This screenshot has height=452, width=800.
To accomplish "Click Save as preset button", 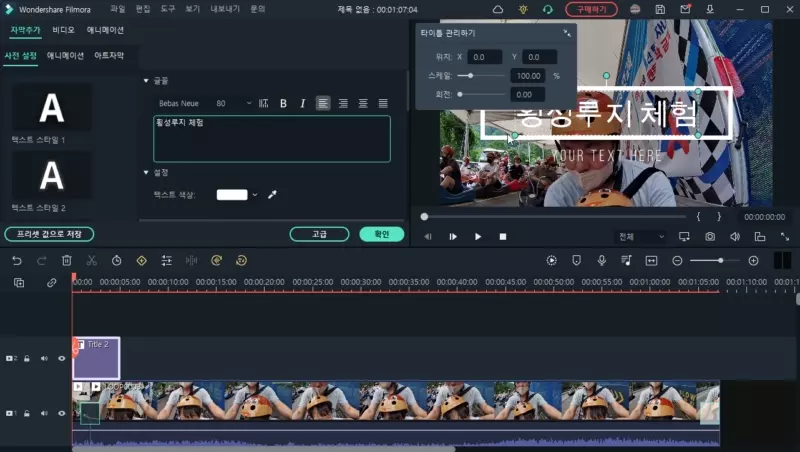I will point(49,234).
